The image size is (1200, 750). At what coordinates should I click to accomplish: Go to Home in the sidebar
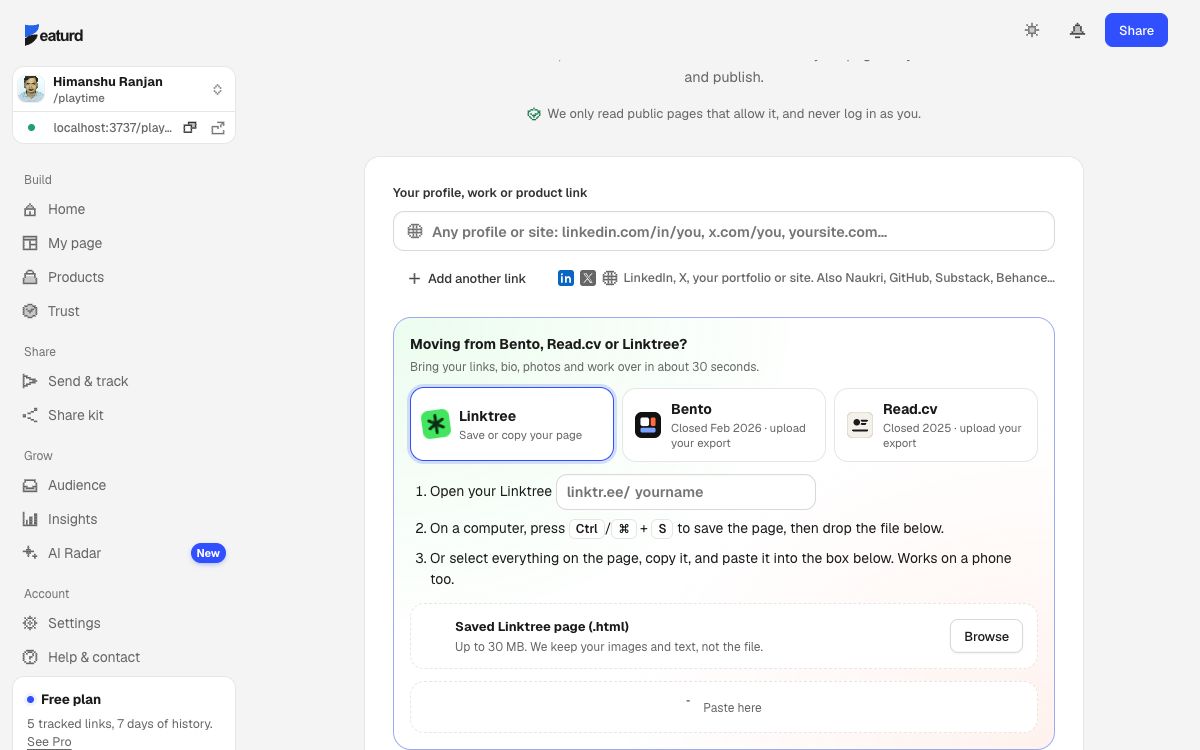click(124, 209)
